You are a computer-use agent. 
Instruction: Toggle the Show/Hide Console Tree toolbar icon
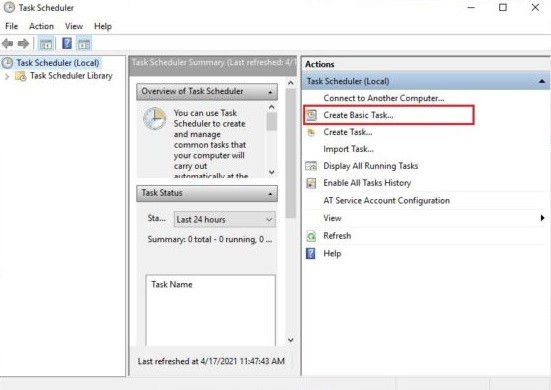click(46, 44)
